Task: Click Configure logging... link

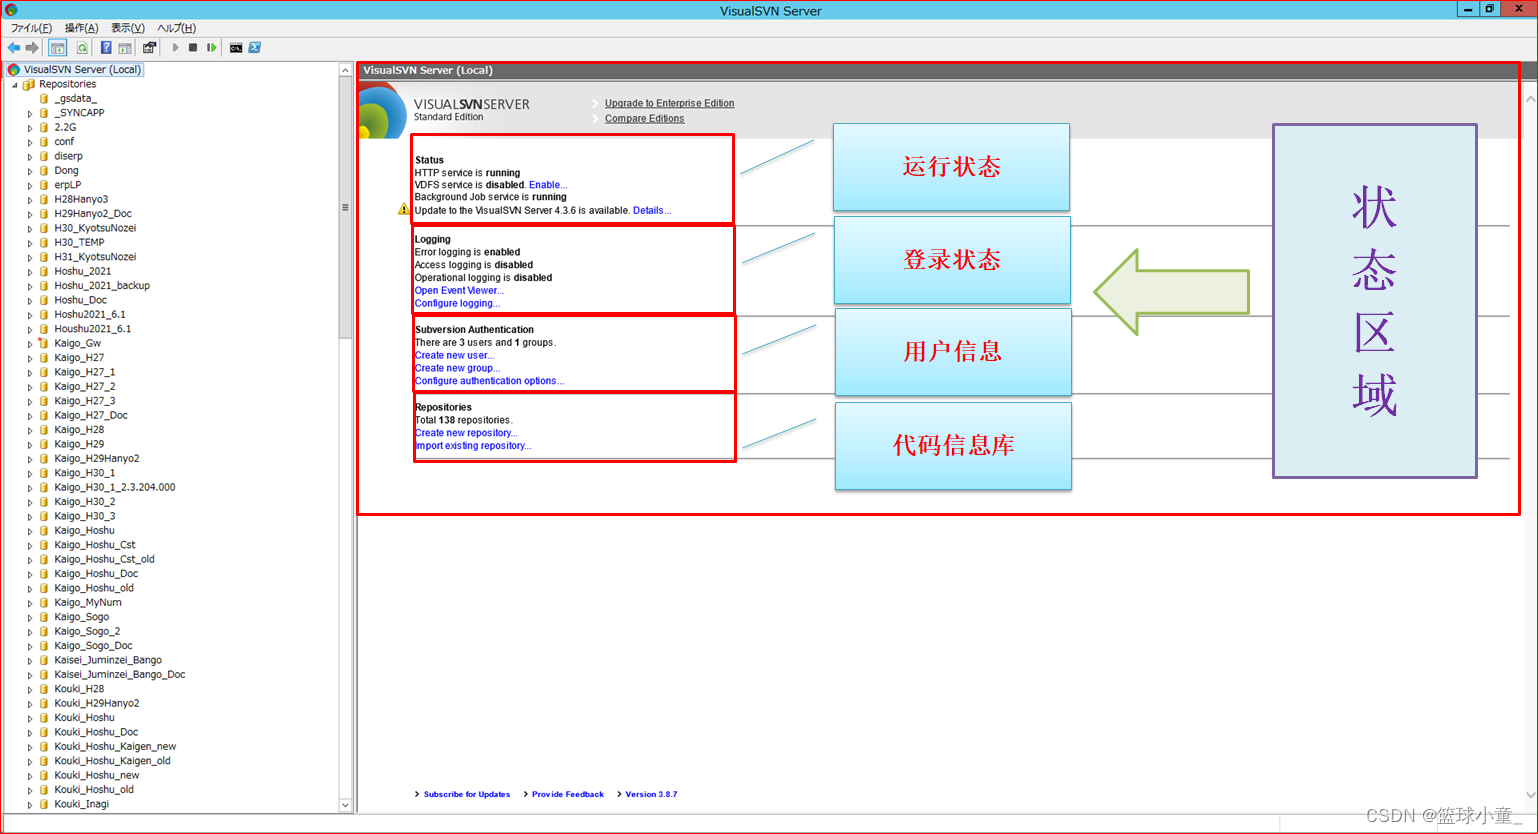Action: coord(457,304)
